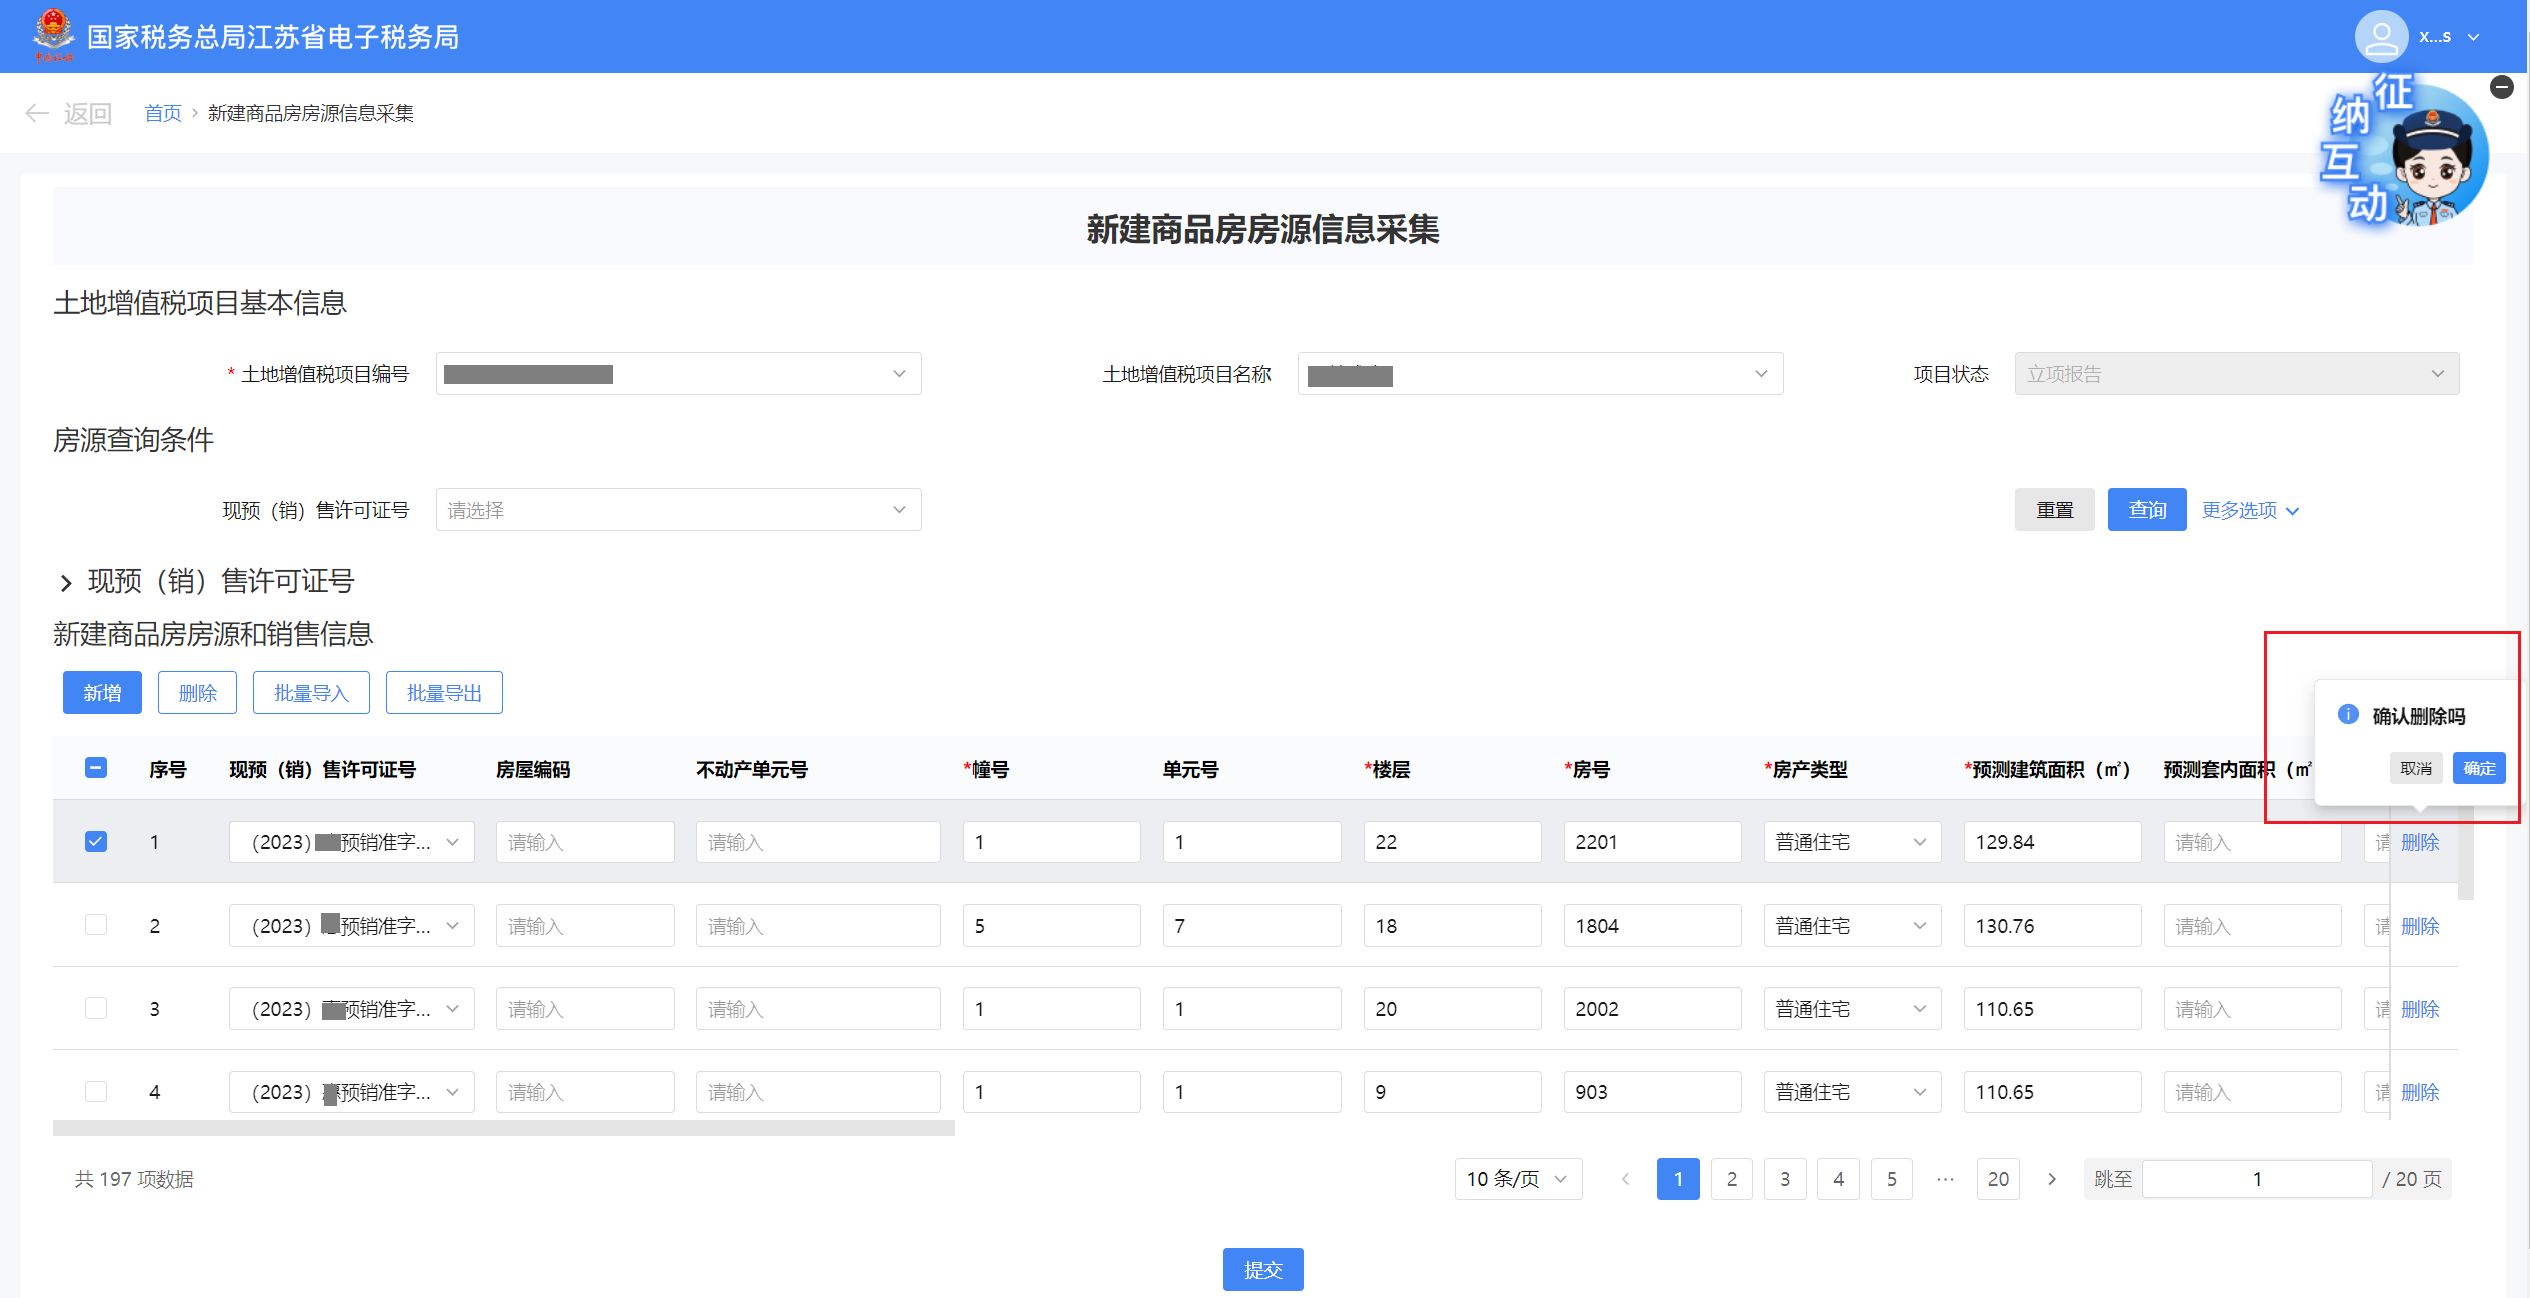This screenshot has width=2530, height=1298.
Task: Click the 批量导入 button
Action: point(311,693)
